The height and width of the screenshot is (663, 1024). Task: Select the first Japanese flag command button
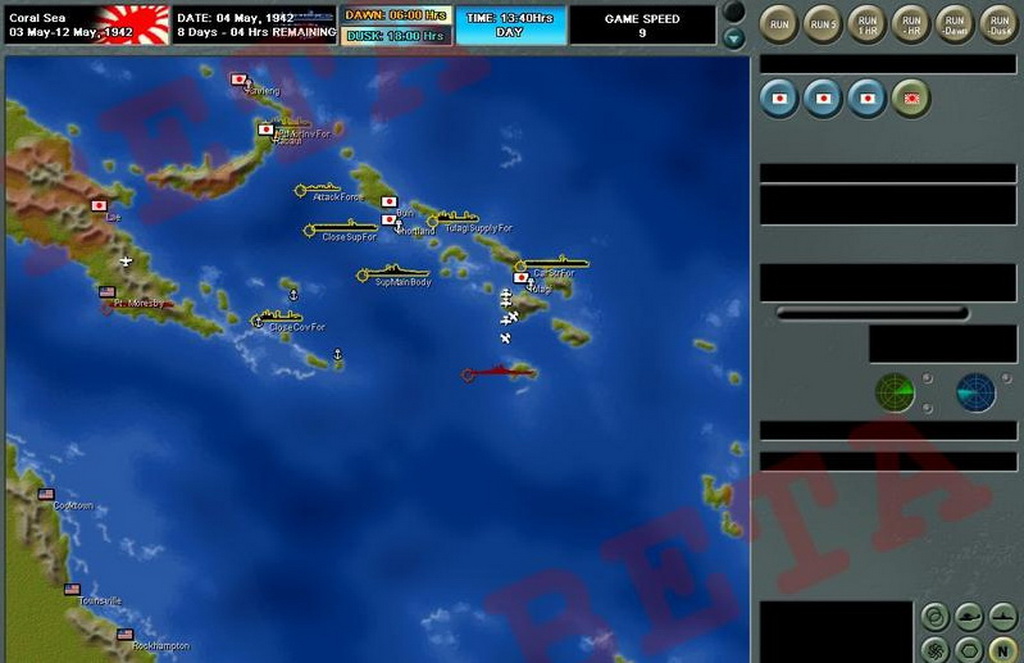coord(780,99)
